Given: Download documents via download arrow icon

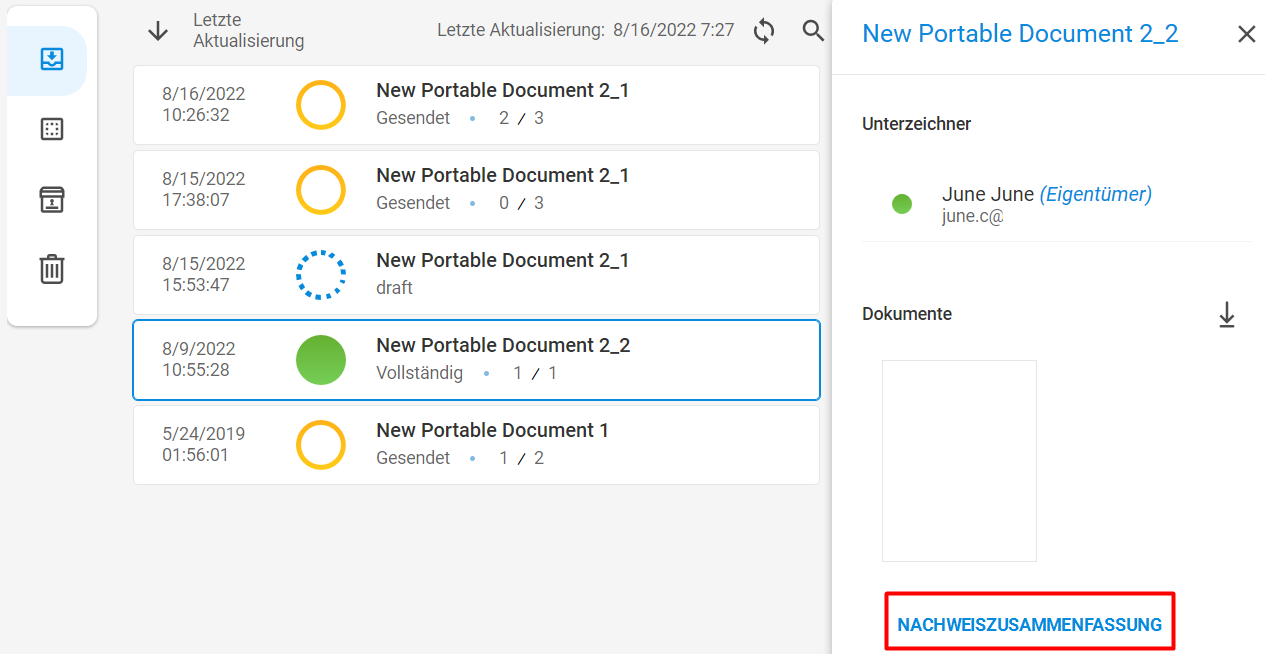Looking at the screenshot, I should pos(1227,314).
